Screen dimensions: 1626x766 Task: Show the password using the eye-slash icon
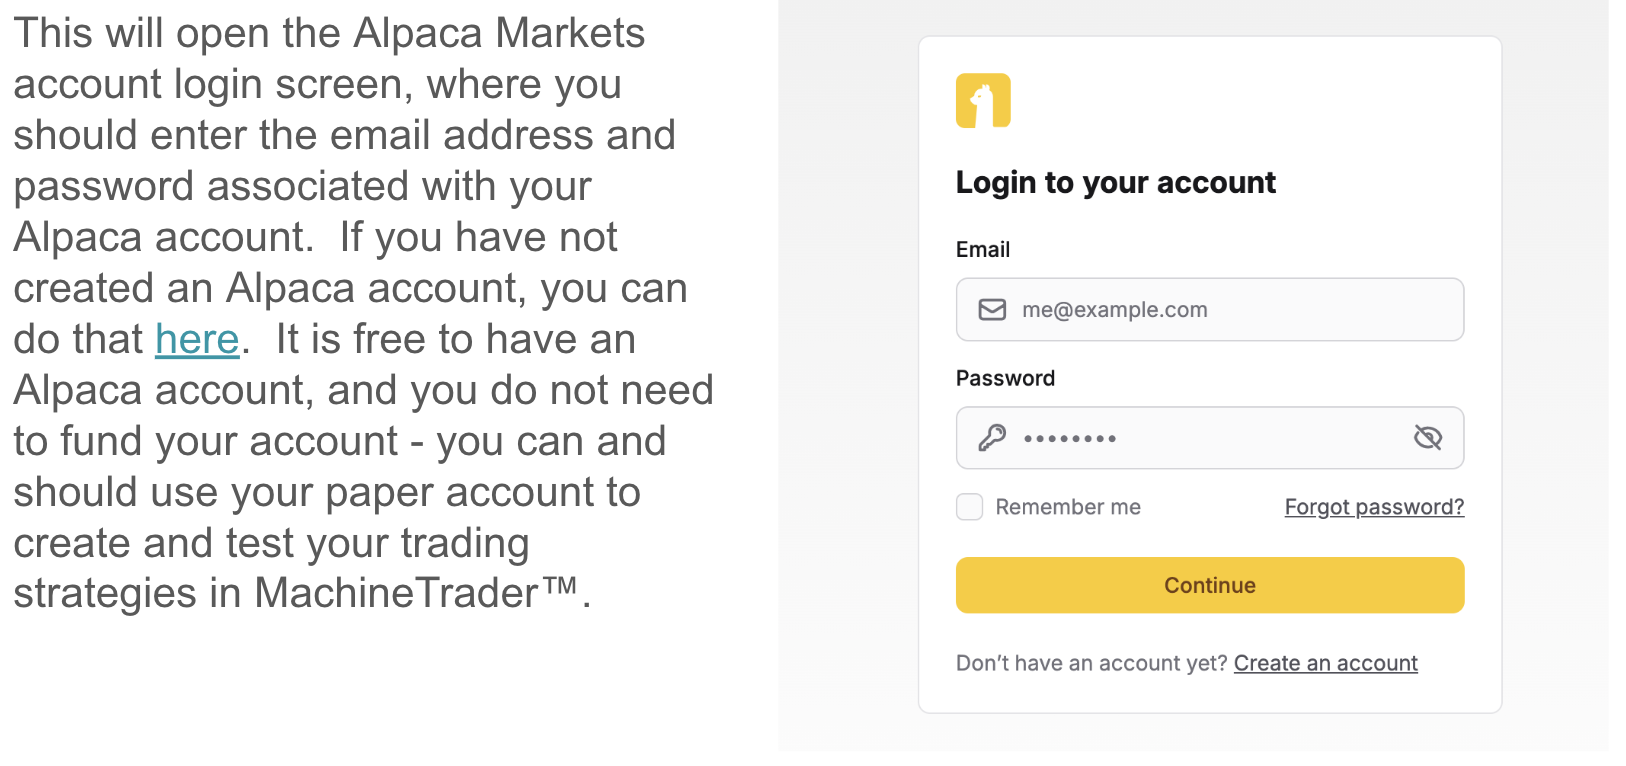pos(1427,438)
